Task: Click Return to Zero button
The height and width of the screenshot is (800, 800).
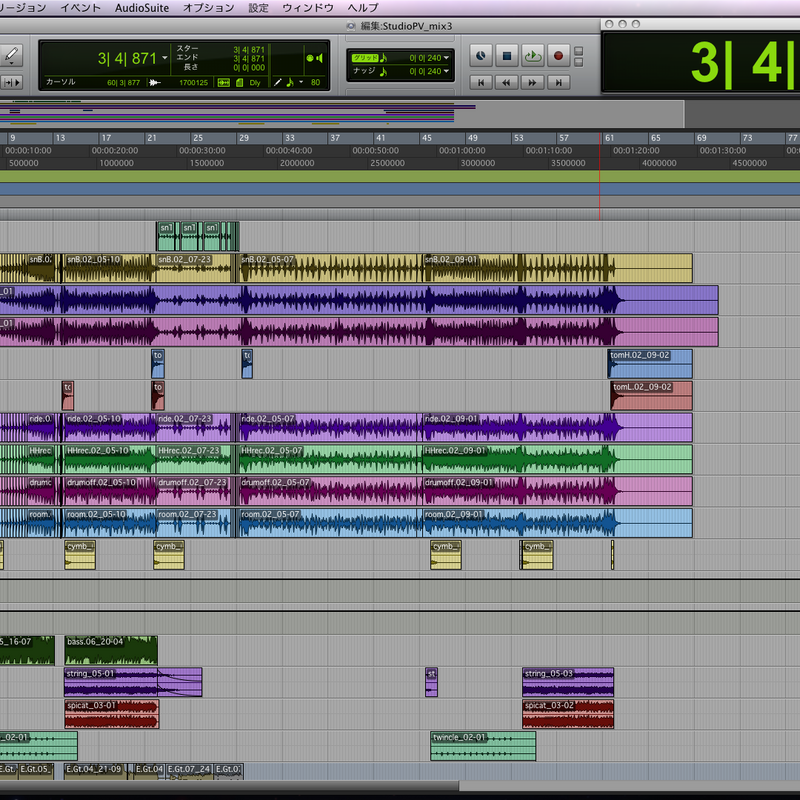Action: point(480,82)
